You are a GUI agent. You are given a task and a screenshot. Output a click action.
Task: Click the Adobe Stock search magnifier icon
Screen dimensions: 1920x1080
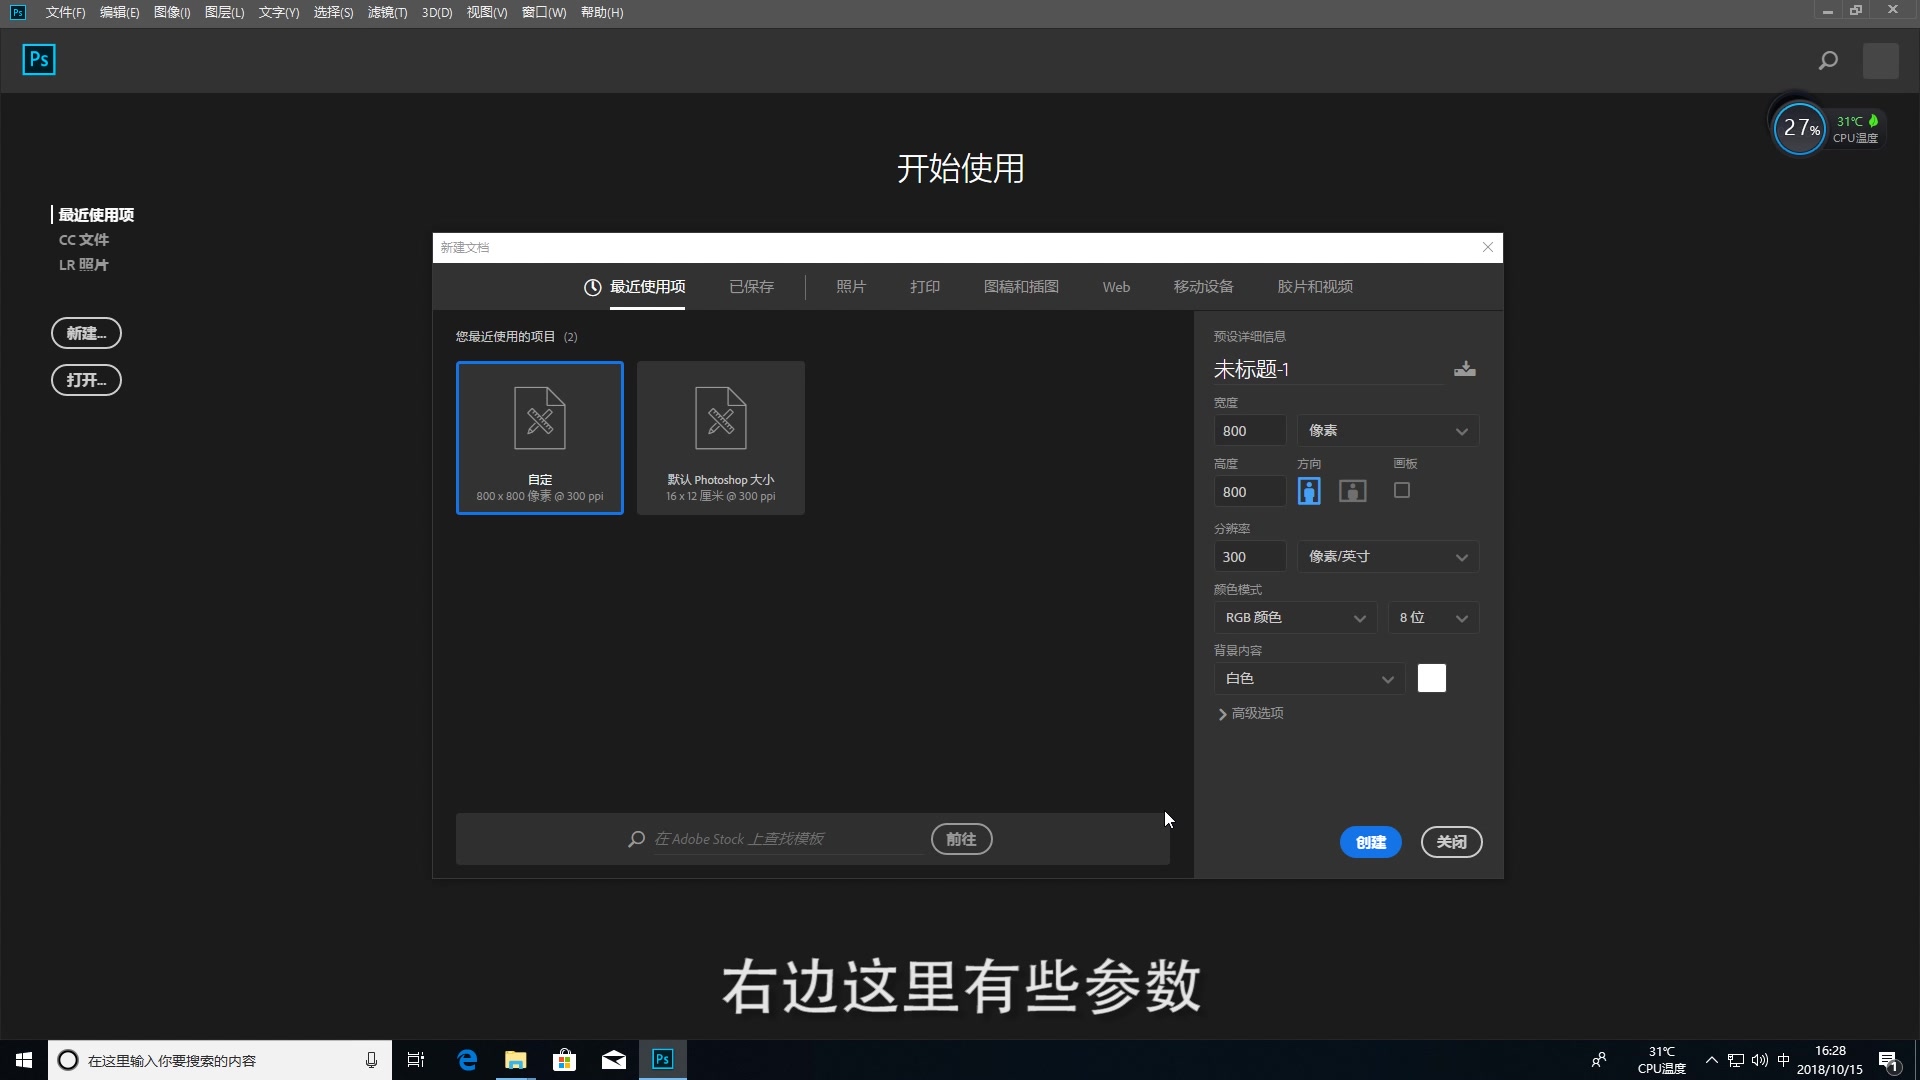[x=636, y=839]
